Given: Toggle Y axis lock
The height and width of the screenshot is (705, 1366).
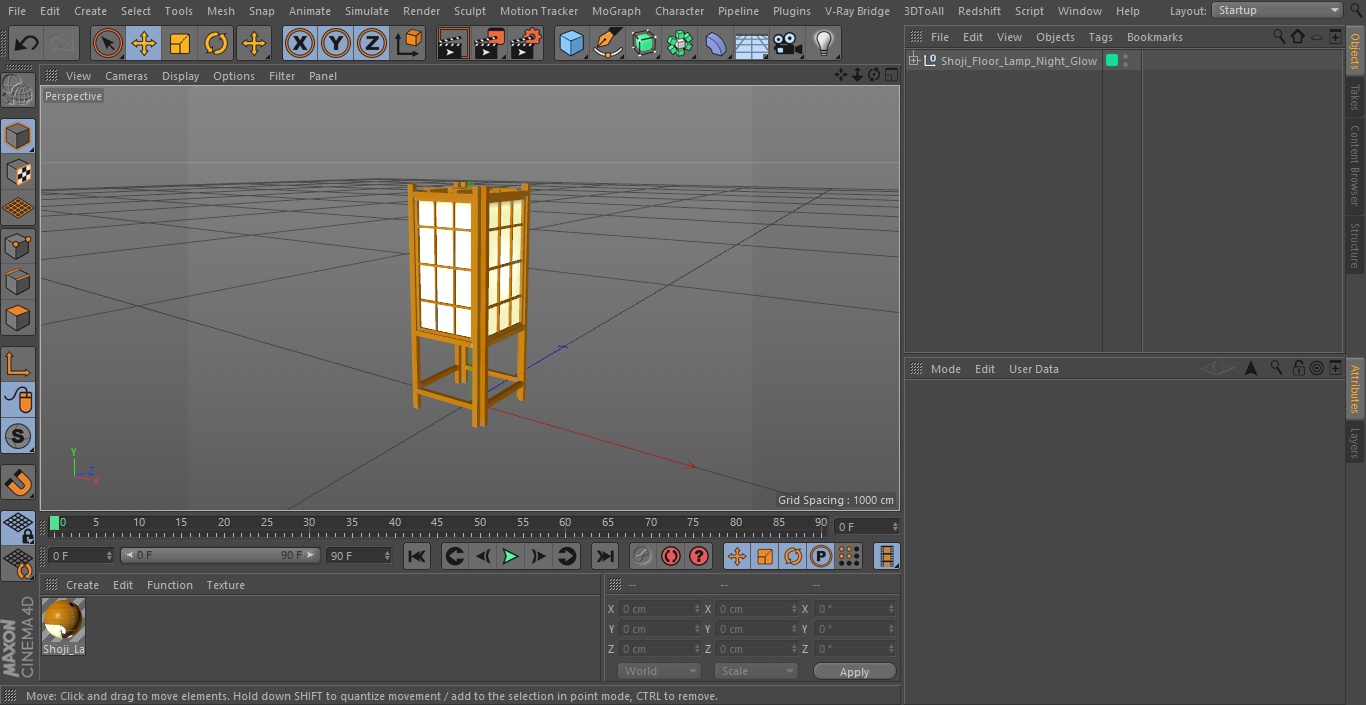Looking at the screenshot, I should (x=335, y=43).
